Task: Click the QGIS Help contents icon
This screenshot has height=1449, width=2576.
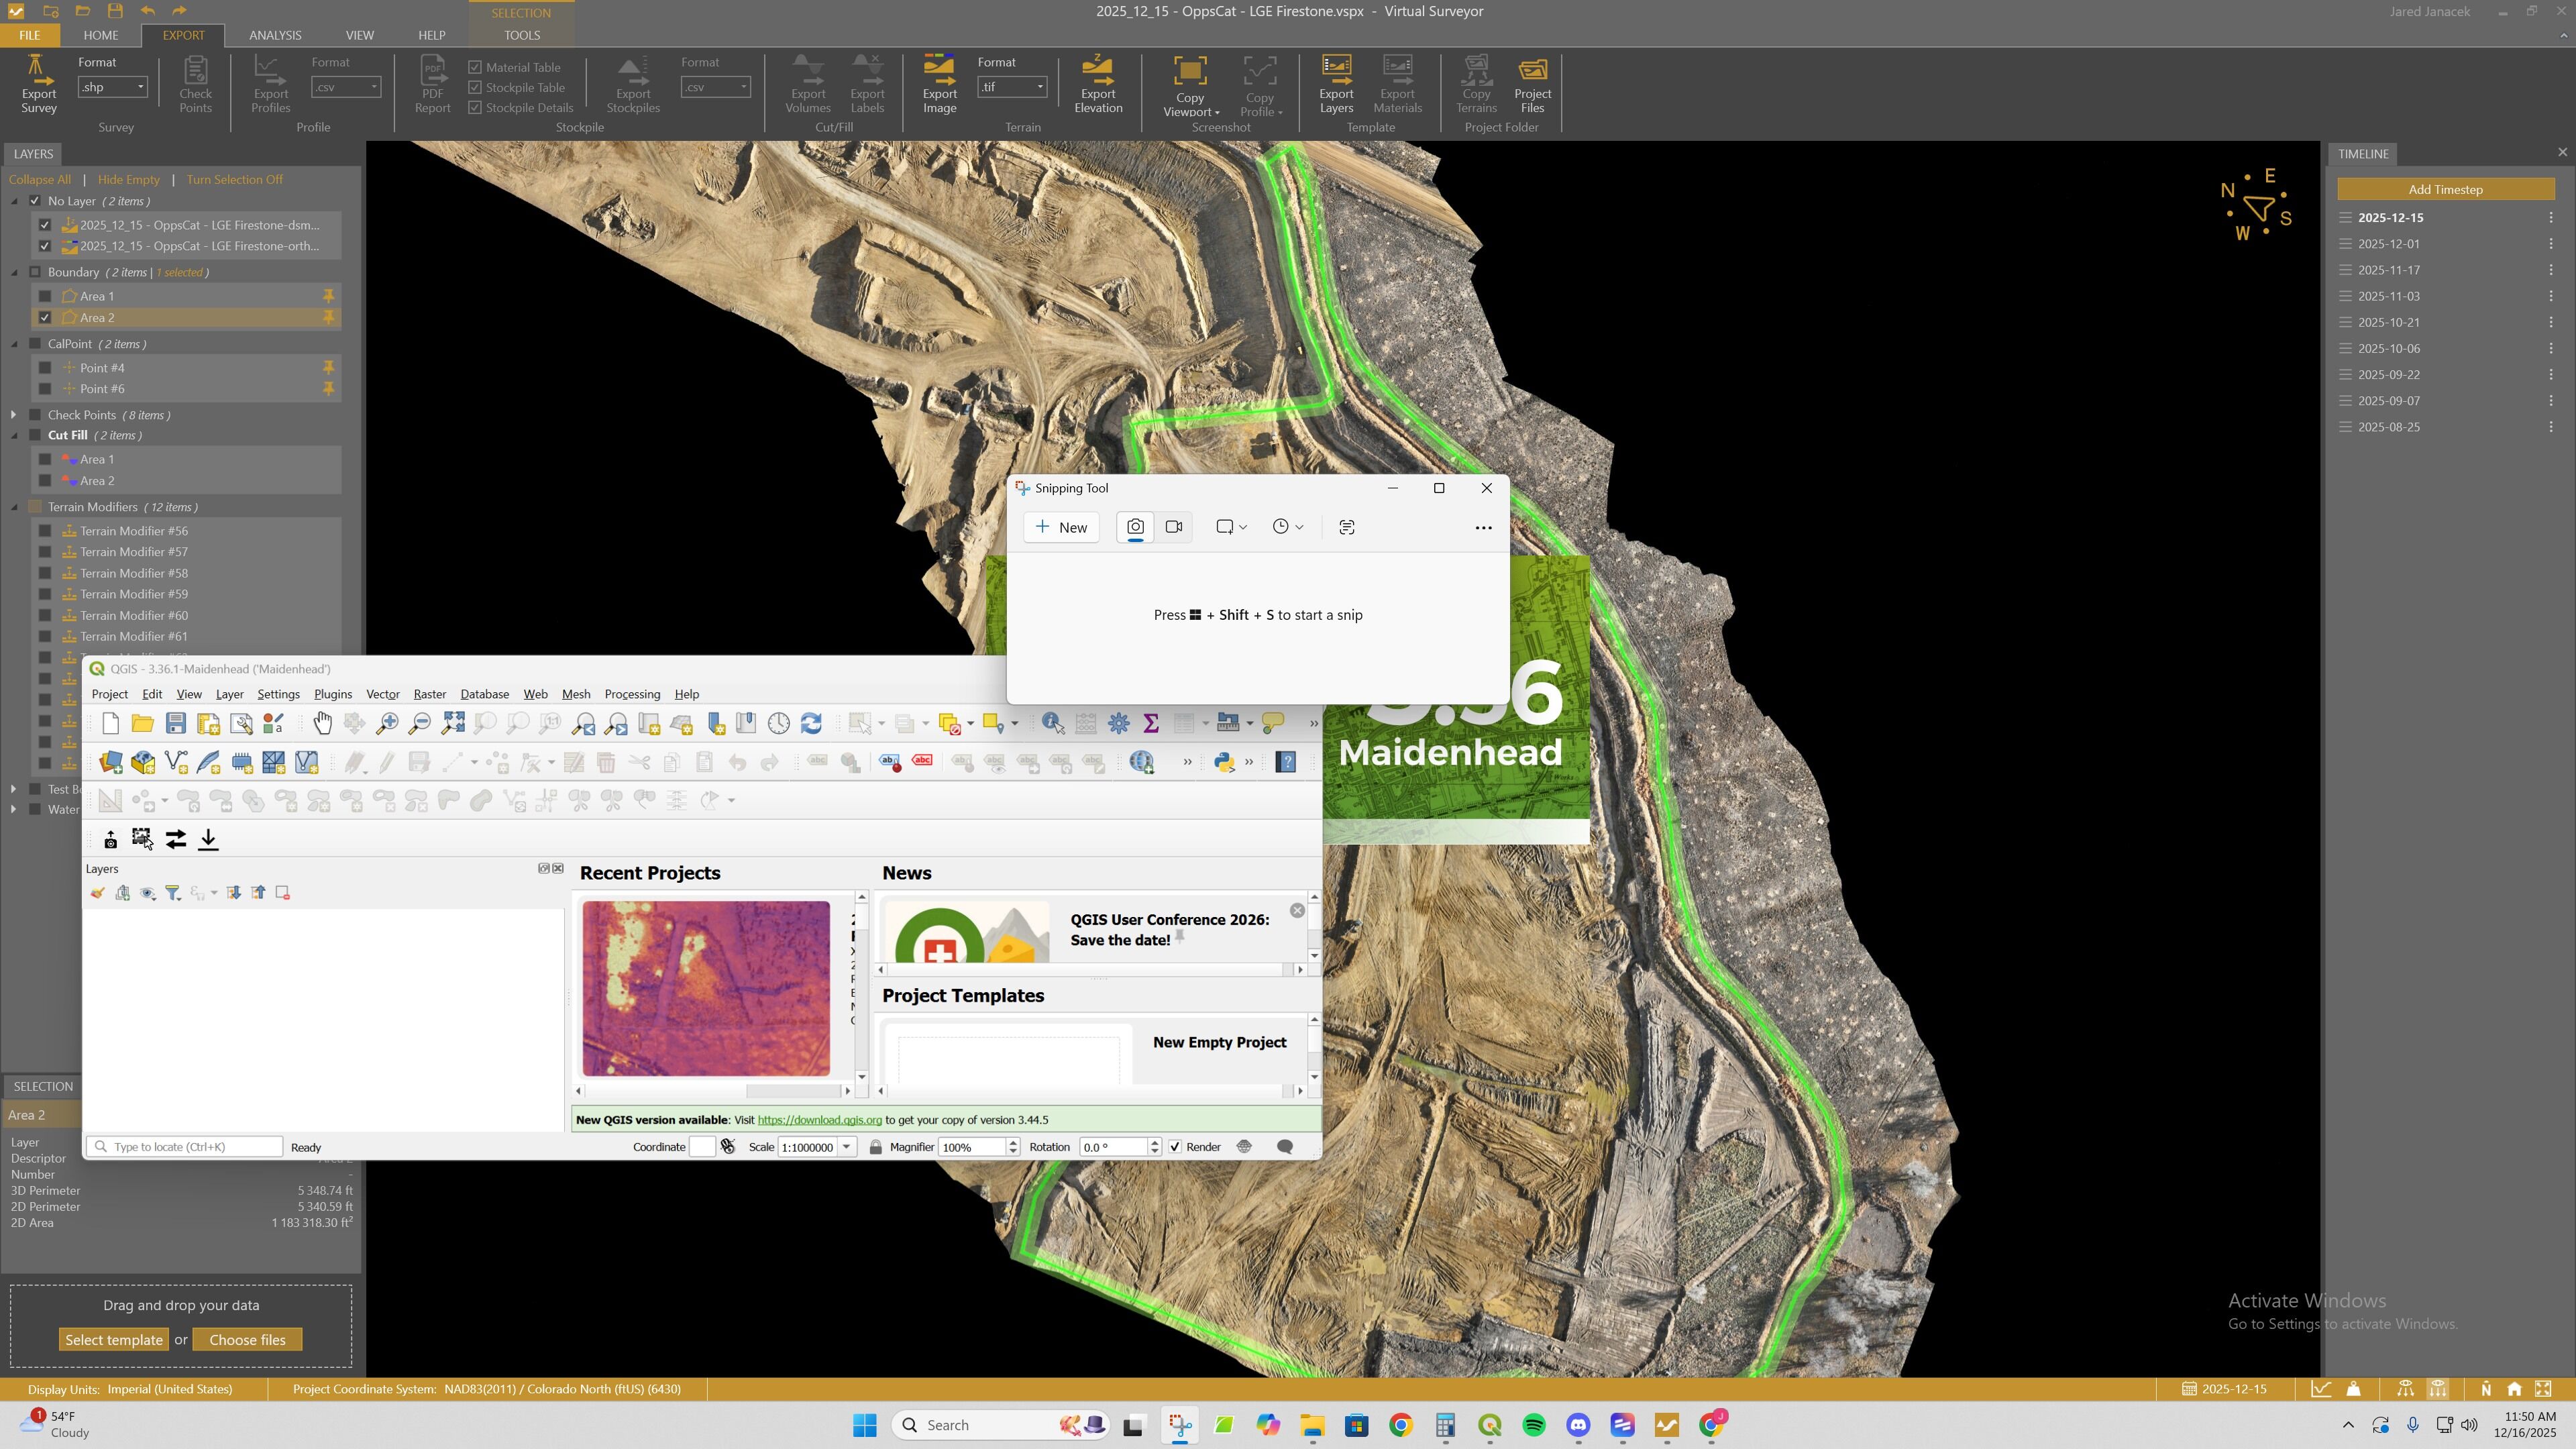Action: pyautogui.click(x=1286, y=762)
